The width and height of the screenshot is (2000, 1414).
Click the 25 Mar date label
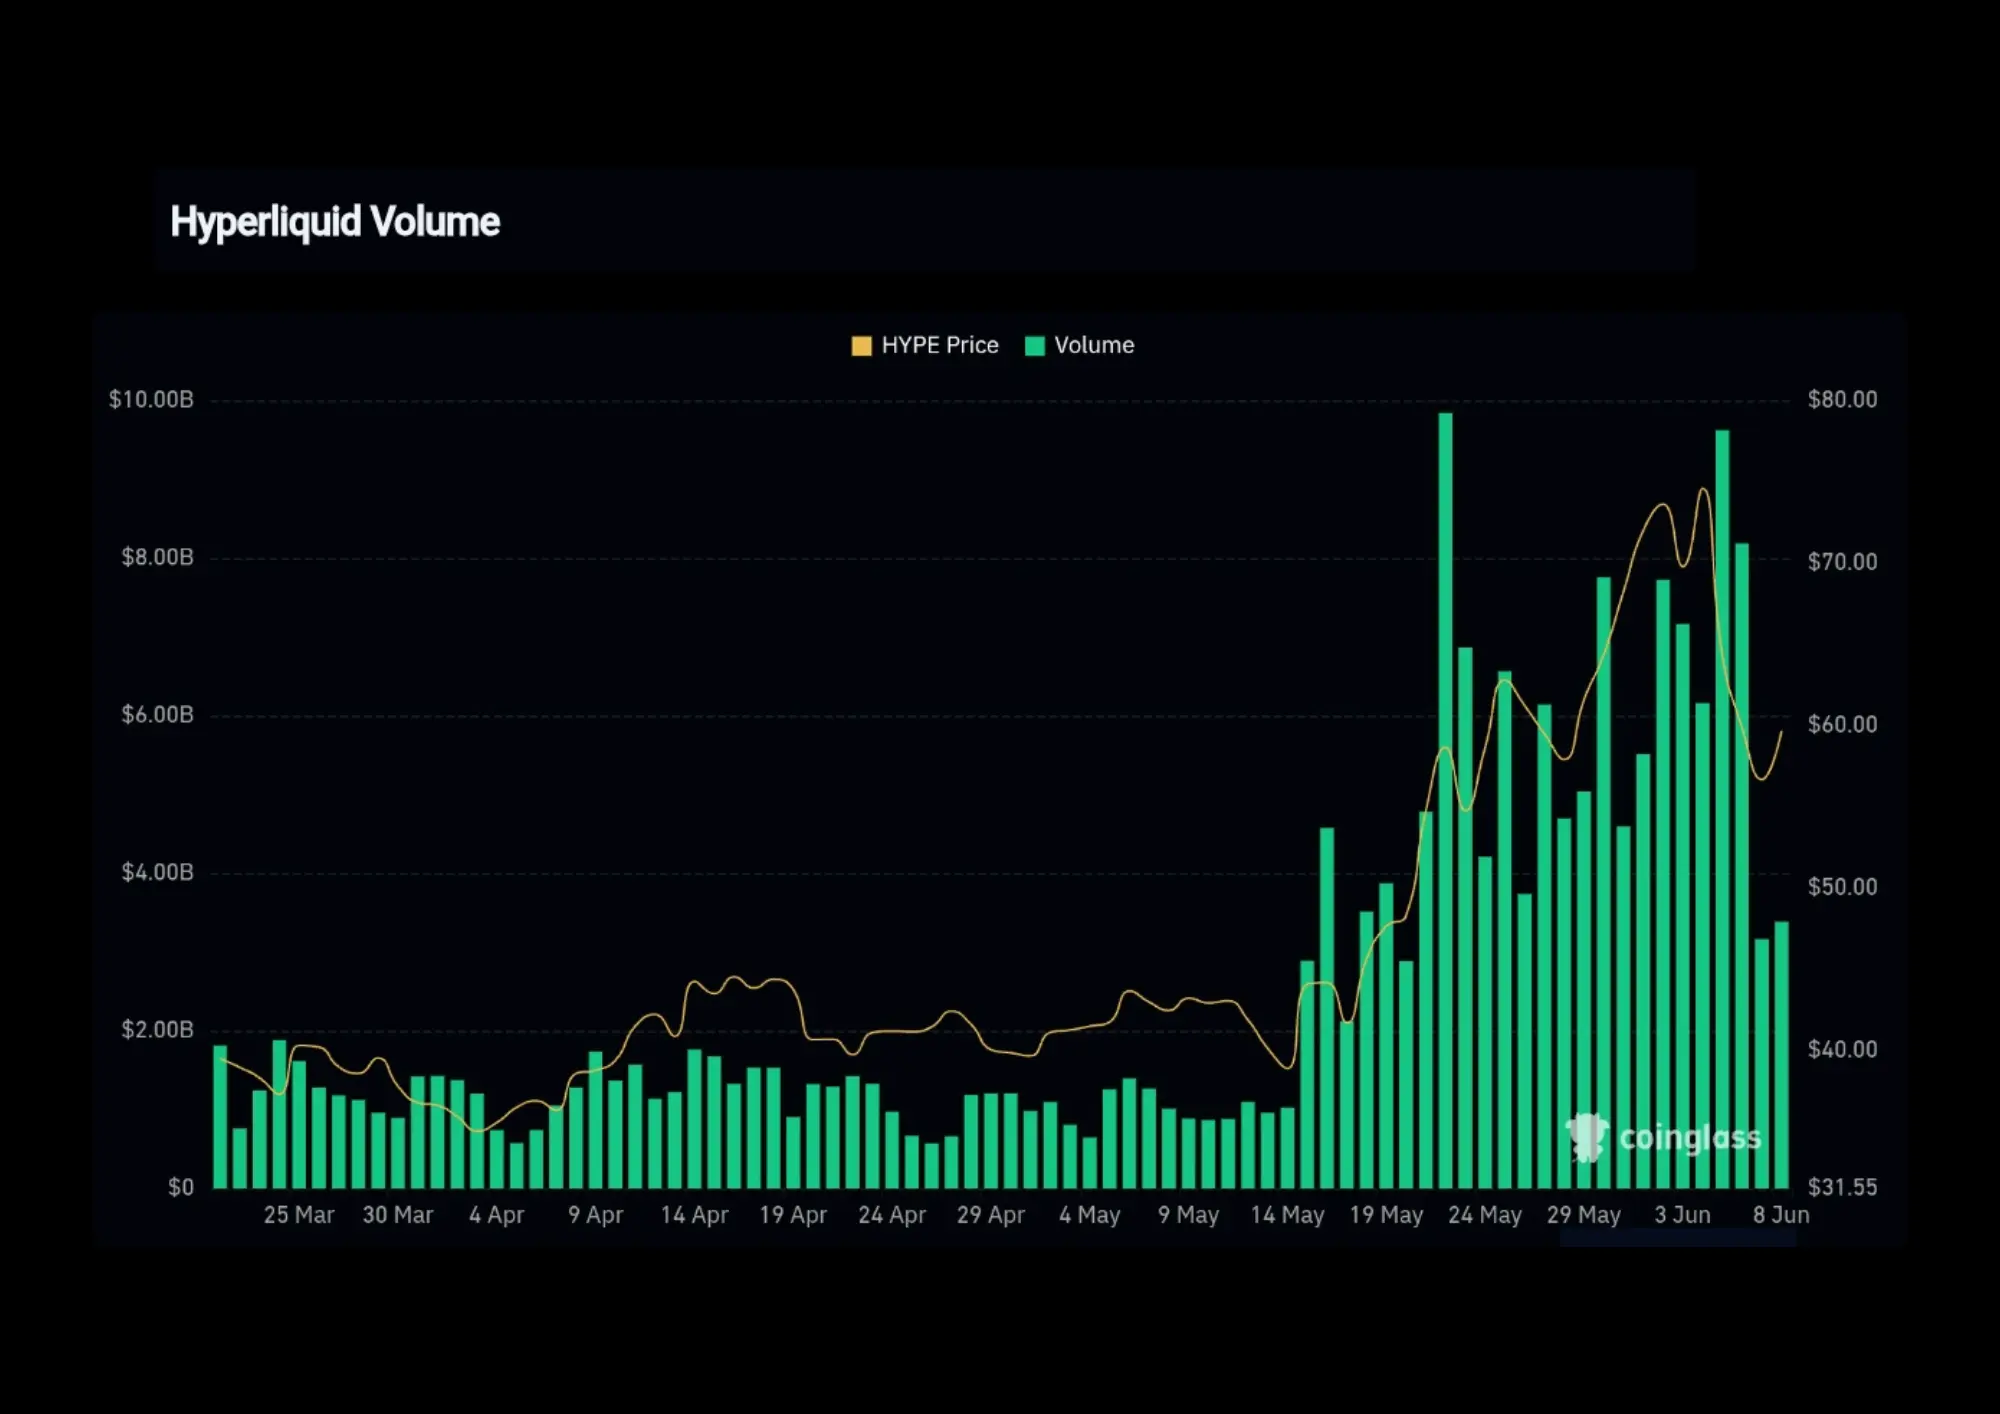pyautogui.click(x=299, y=1215)
